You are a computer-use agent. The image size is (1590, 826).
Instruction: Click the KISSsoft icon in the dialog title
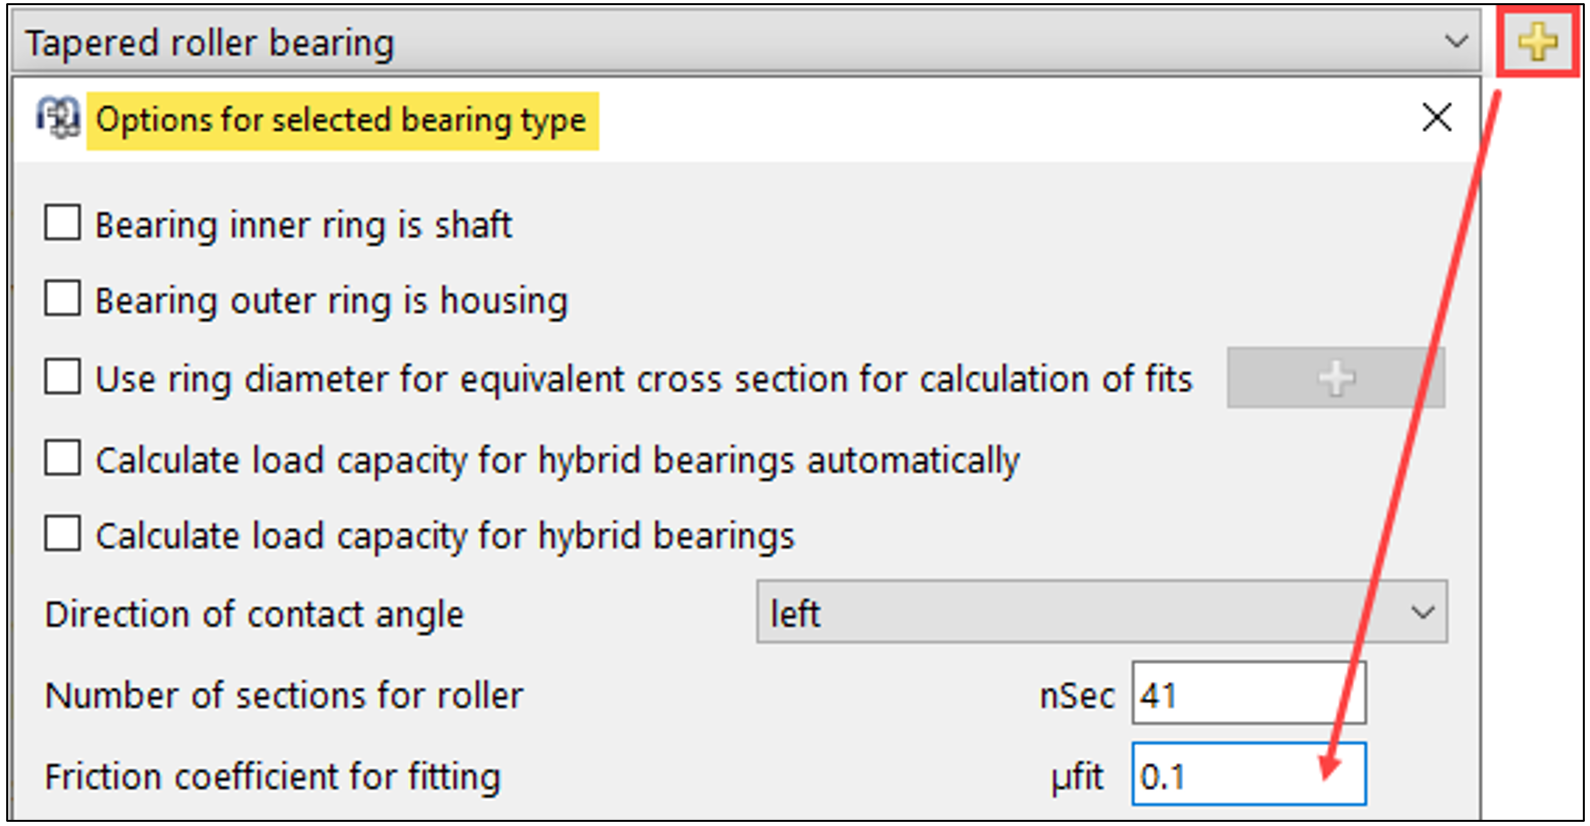coord(58,118)
